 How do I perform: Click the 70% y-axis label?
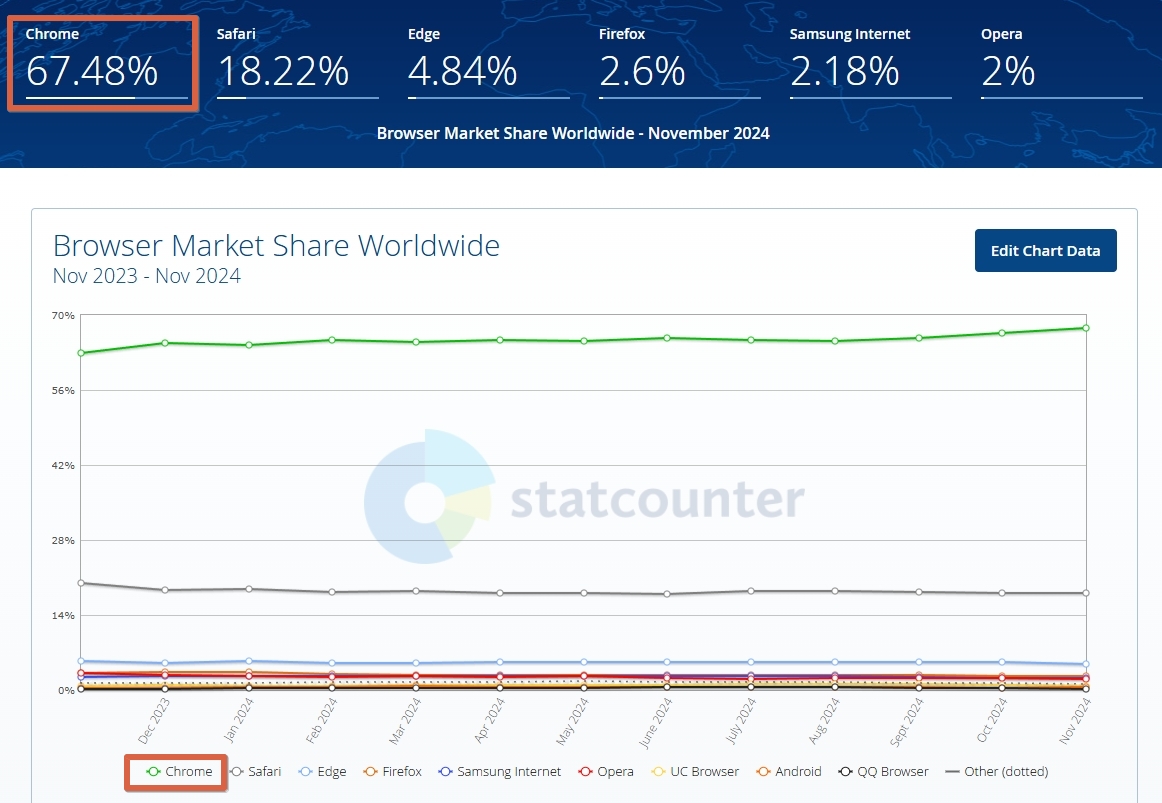(x=63, y=316)
